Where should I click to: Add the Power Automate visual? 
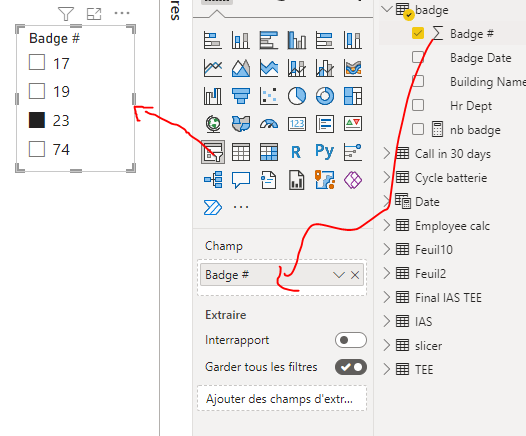[213, 207]
